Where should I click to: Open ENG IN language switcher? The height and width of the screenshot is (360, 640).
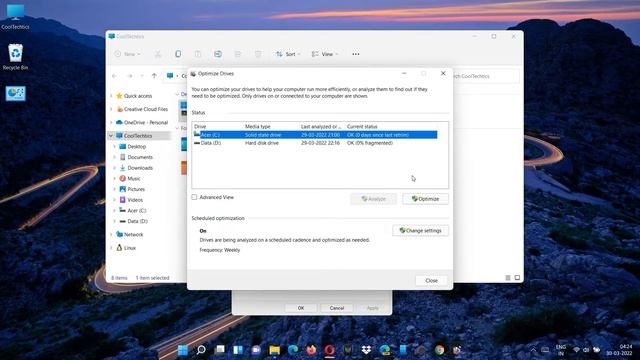[561, 350]
